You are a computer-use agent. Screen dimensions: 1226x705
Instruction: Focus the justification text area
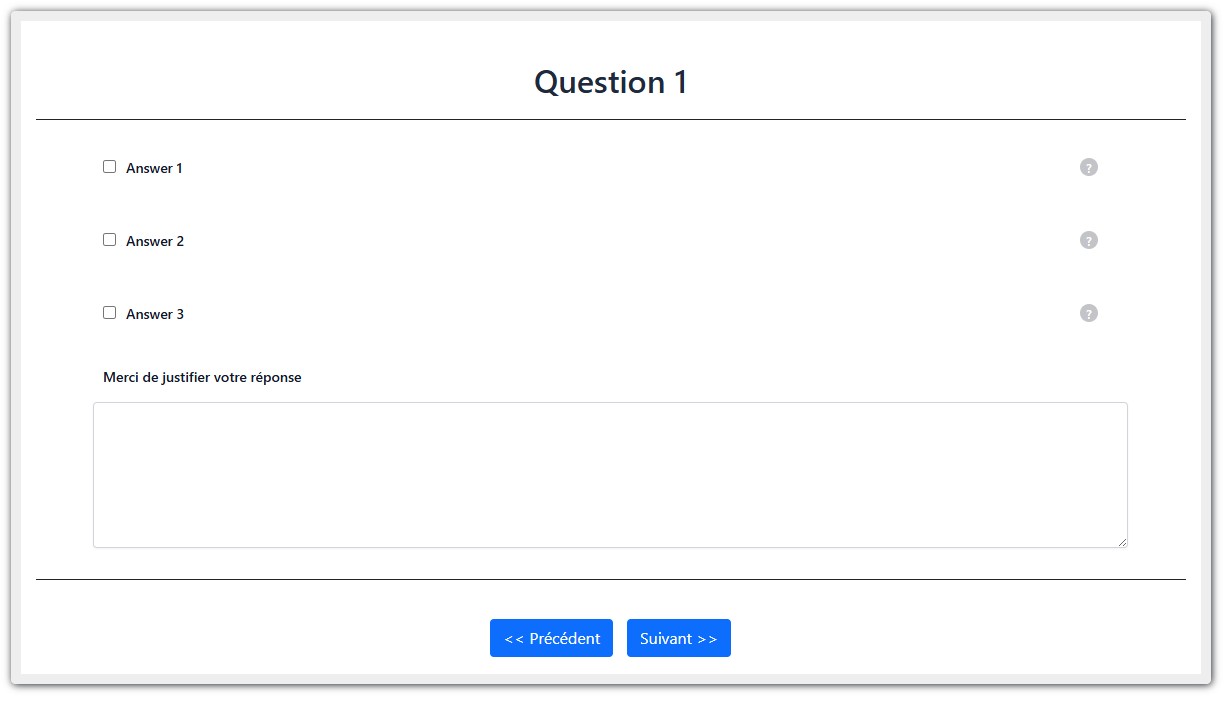coord(610,475)
